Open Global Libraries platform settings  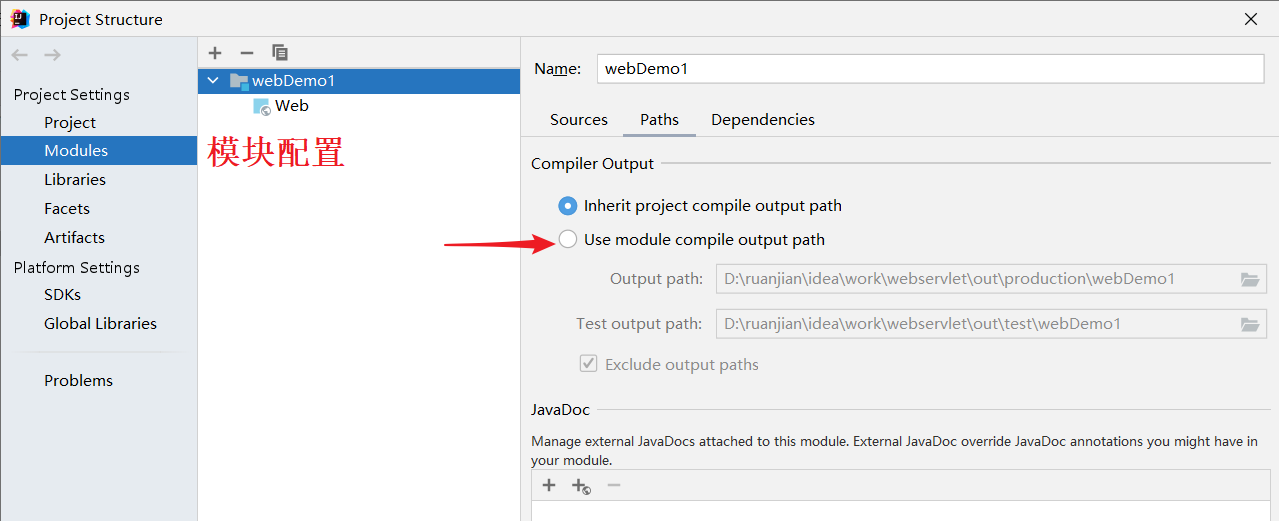click(x=99, y=324)
